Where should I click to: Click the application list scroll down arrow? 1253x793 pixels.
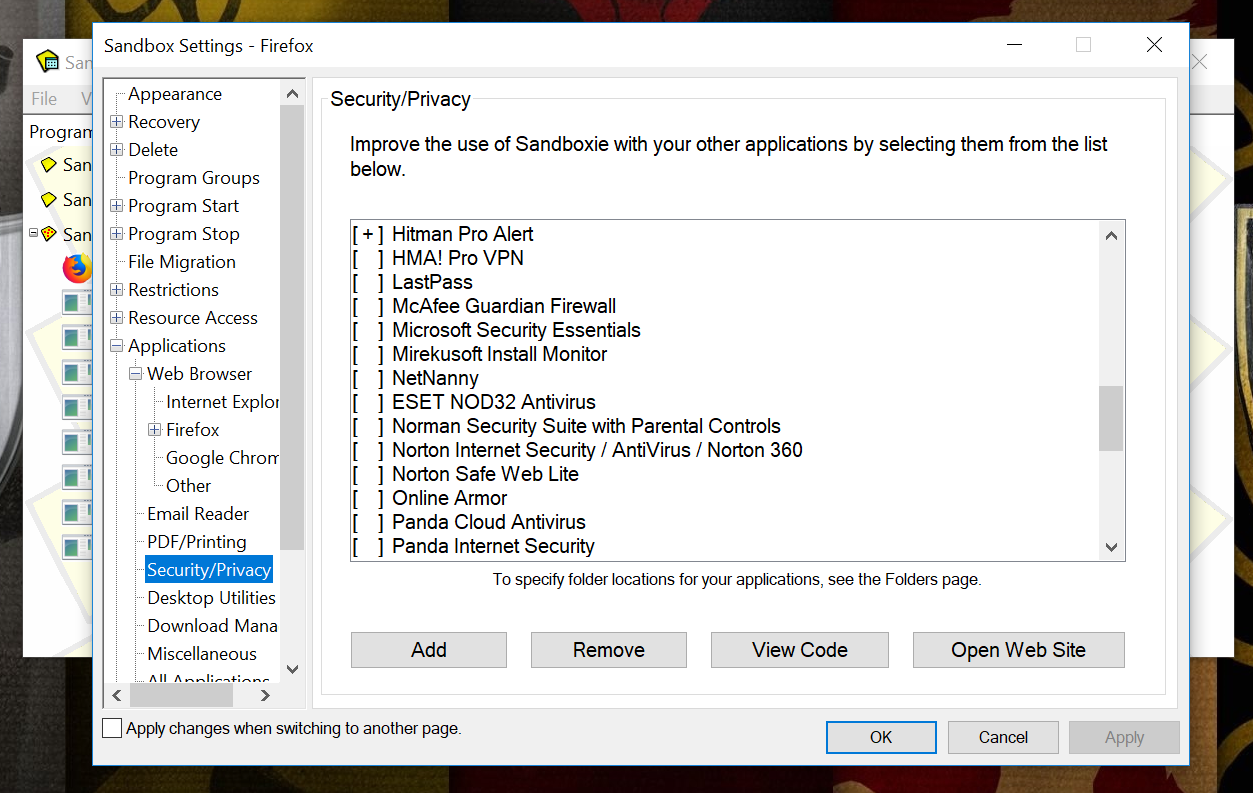(x=1111, y=547)
